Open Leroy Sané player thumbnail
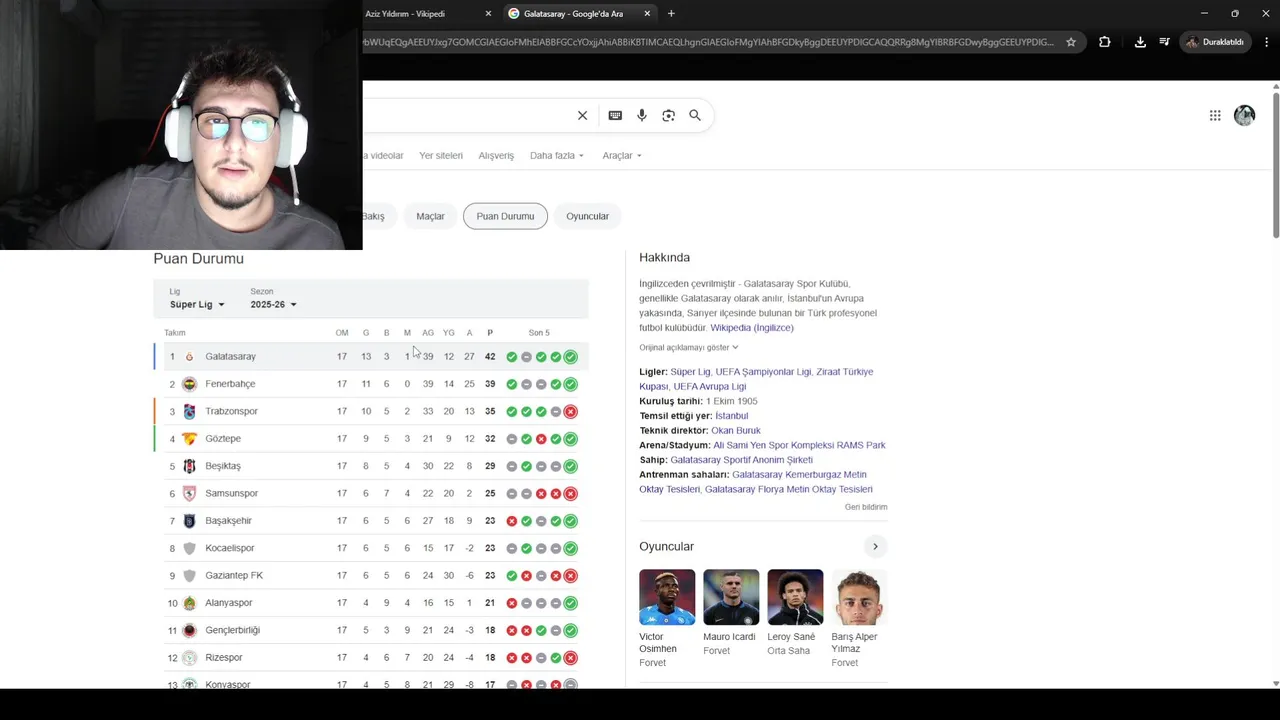The image size is (1280, 720). coord(795,597)
